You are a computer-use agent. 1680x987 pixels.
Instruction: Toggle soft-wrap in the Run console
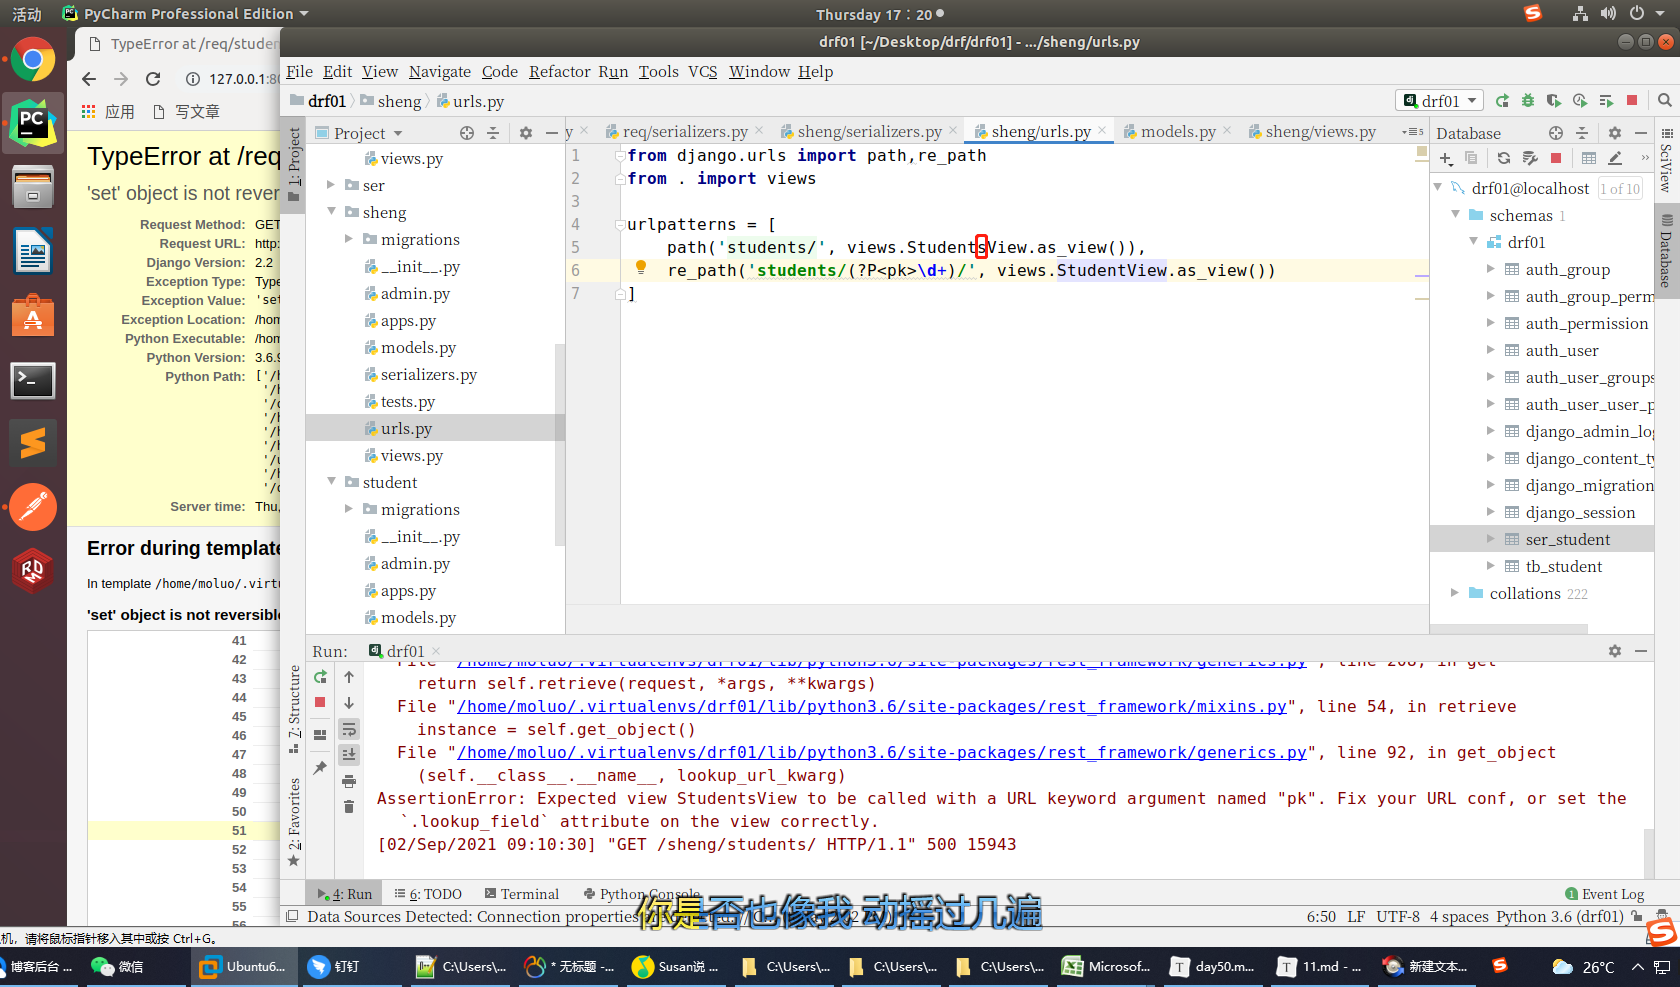point(349,729)
